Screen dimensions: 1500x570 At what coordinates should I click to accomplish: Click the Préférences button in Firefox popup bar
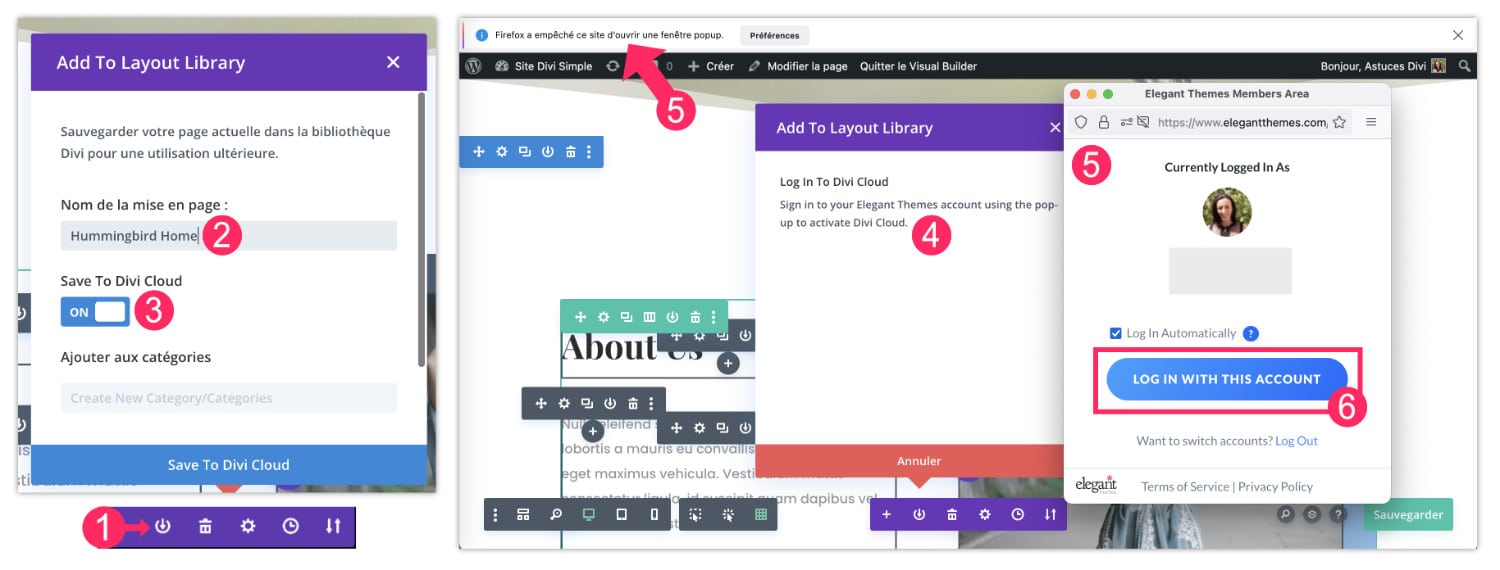(x=775, y=35)
